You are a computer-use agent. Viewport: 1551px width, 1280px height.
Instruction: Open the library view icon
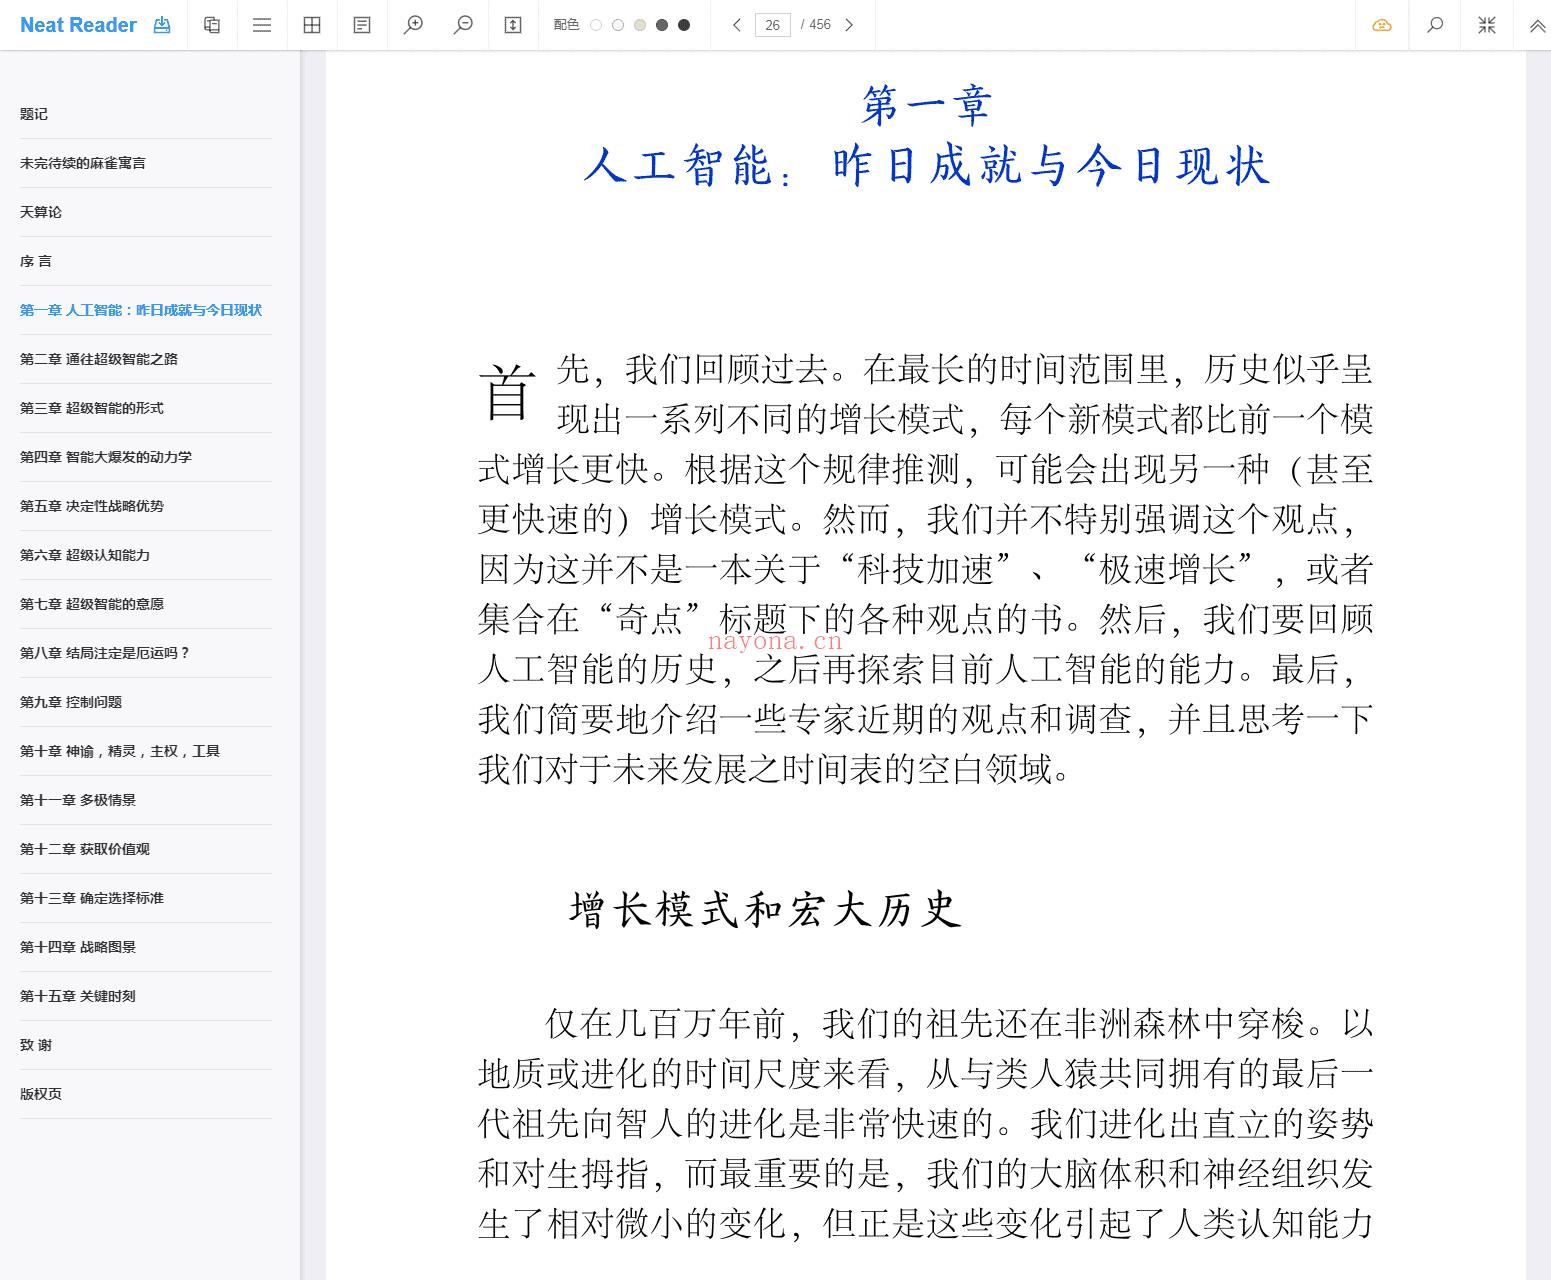212,25
